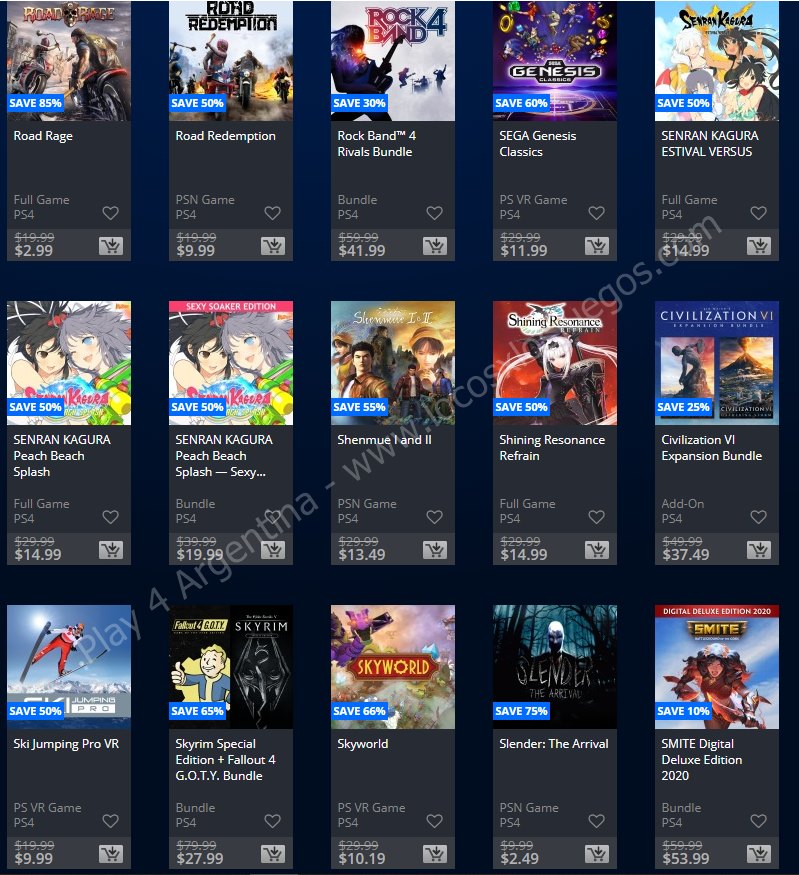Viewport: 799px width, 875px height.
Task: Toggle wishlist heart for Shining Resonance Refrain
Action: [596, 517]
